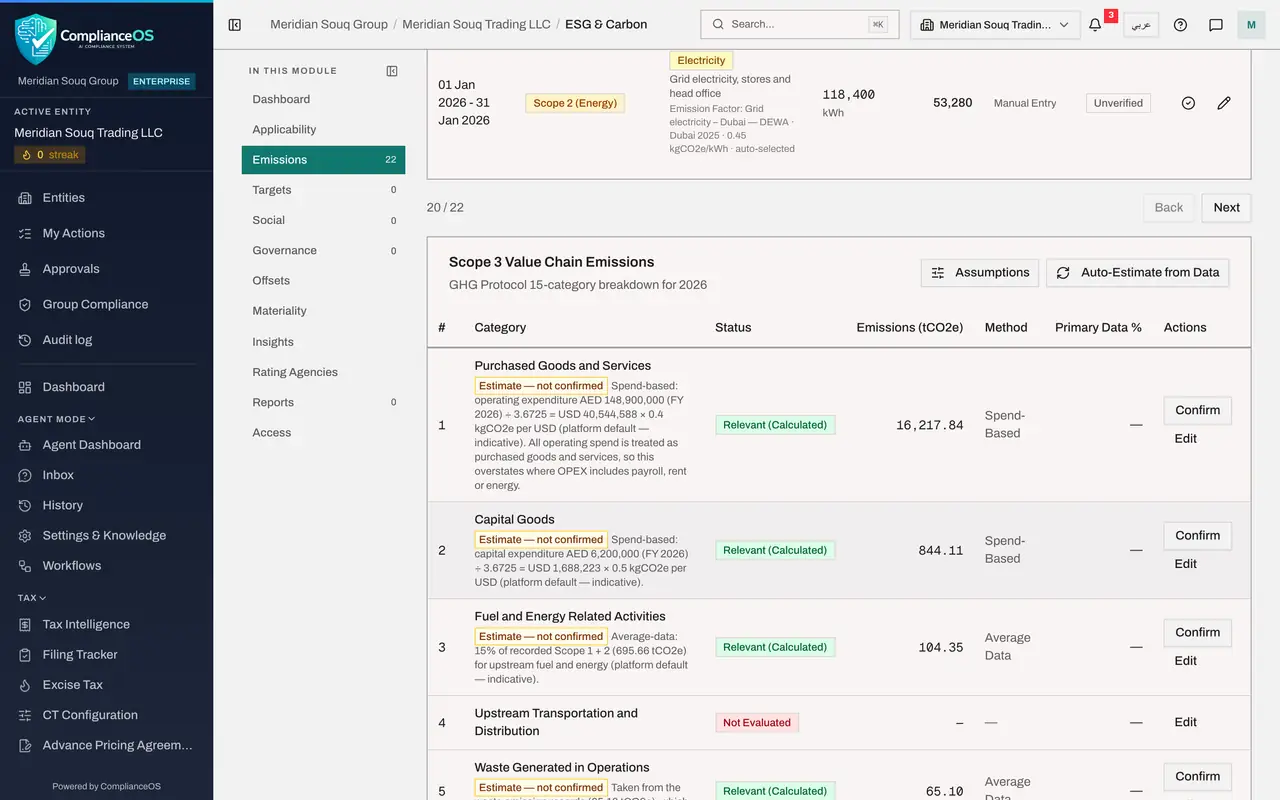Open the Meridian Souq Trading entity dropdown
Image resolution: width=1280 pixels, height=800 pixels.
tap(995, 25)
